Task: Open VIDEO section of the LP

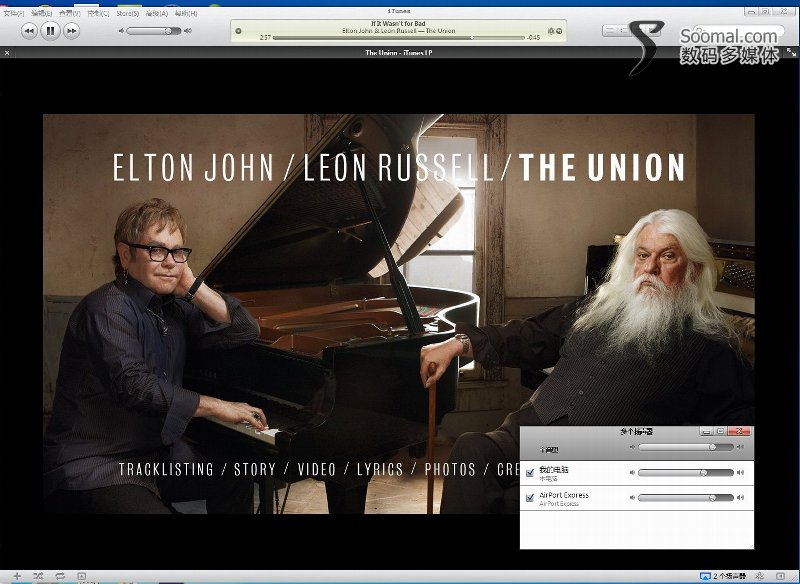Action: pos(317,469)
